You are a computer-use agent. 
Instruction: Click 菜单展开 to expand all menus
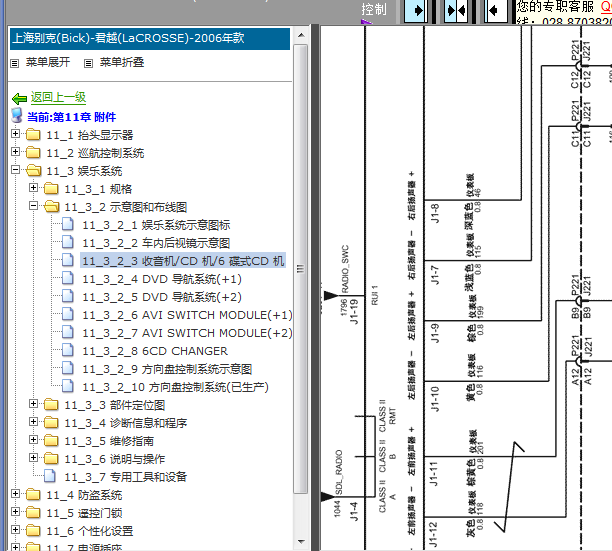tap(48, 62)
